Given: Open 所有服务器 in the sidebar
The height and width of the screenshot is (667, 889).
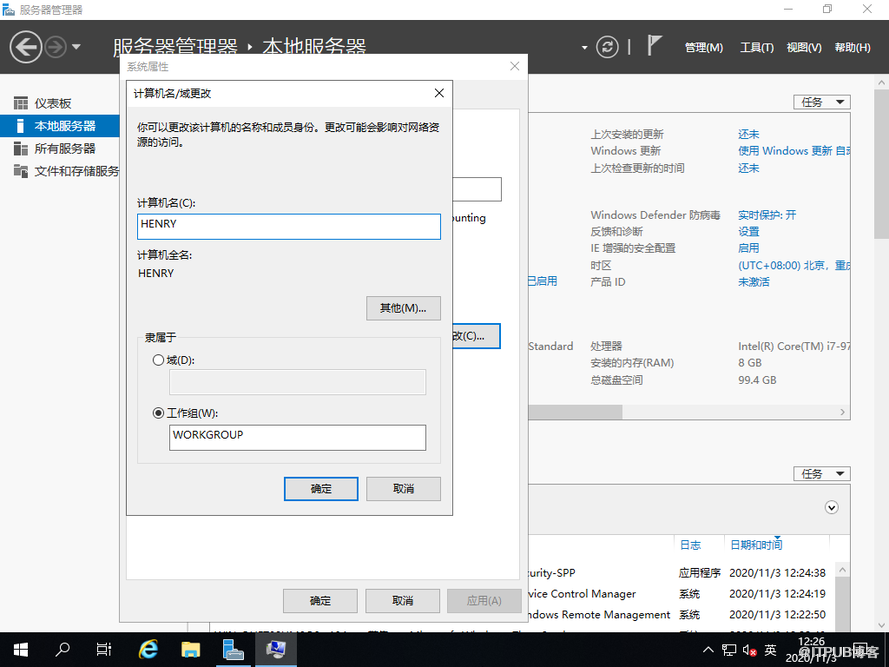Looking at the screenshot, I should (64, 148).
